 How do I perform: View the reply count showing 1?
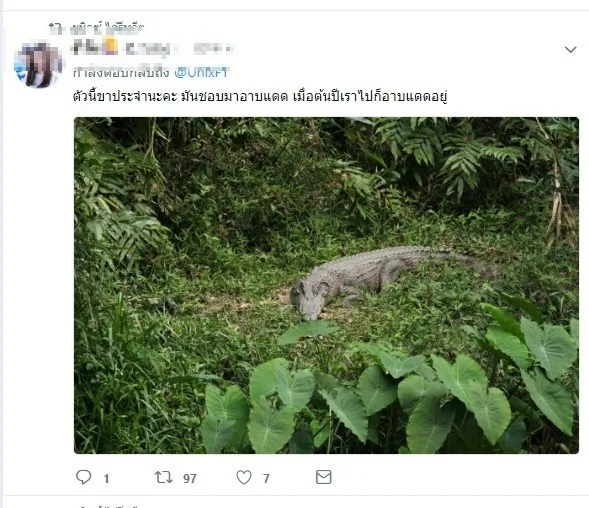[x=106, y=478]
